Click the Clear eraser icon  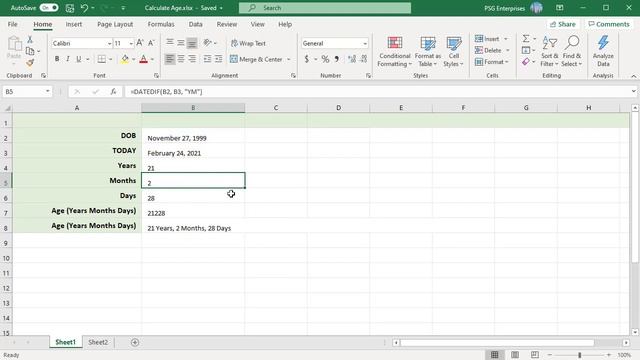coord(526,62)
